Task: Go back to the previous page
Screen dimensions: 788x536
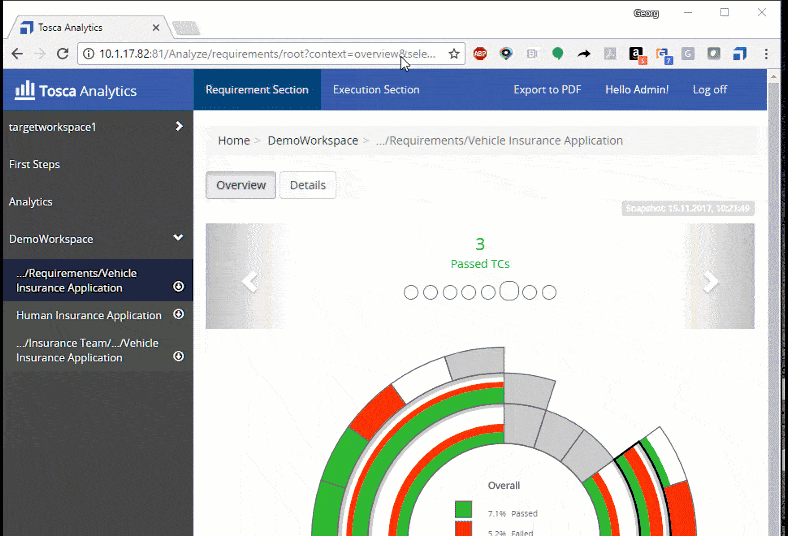Action: tap(17, 54)
